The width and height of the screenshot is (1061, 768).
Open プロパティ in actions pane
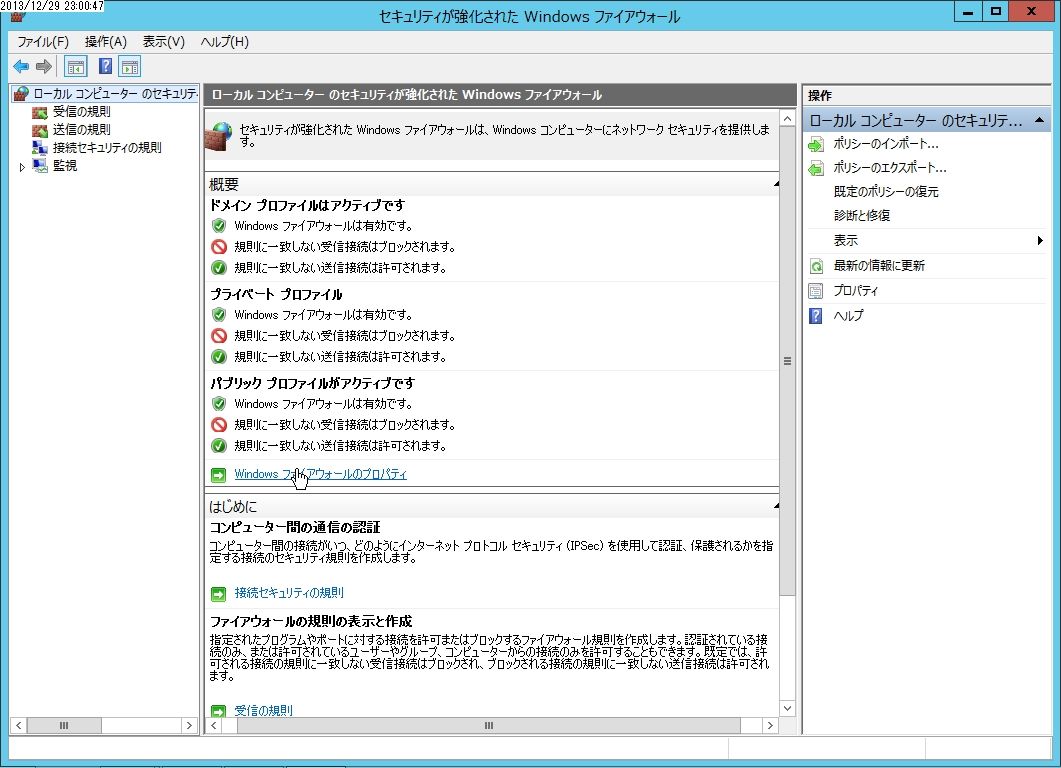855,290
